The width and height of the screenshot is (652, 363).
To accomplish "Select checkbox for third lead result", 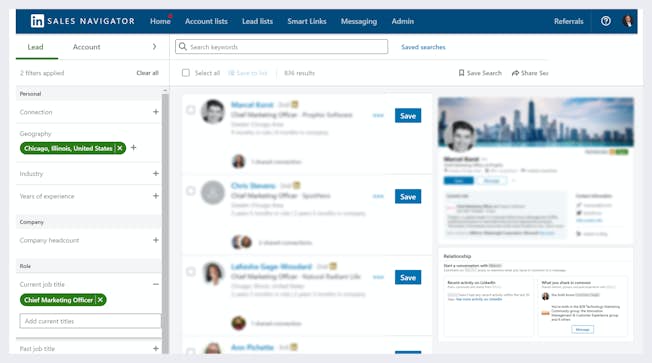I will tap(190, 272).
